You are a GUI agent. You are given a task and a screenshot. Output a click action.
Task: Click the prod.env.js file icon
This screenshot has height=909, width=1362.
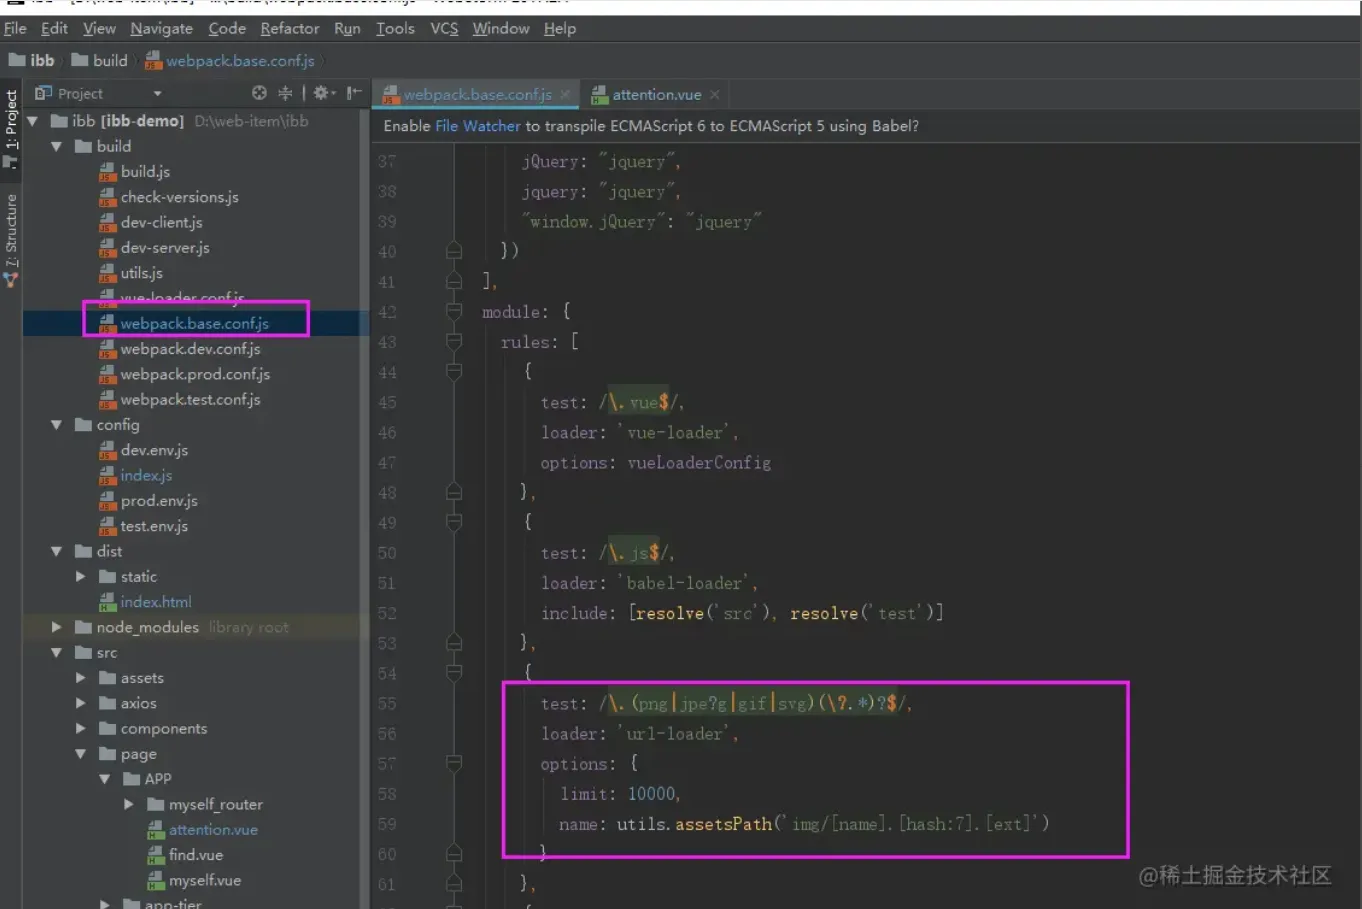[108, 501]
